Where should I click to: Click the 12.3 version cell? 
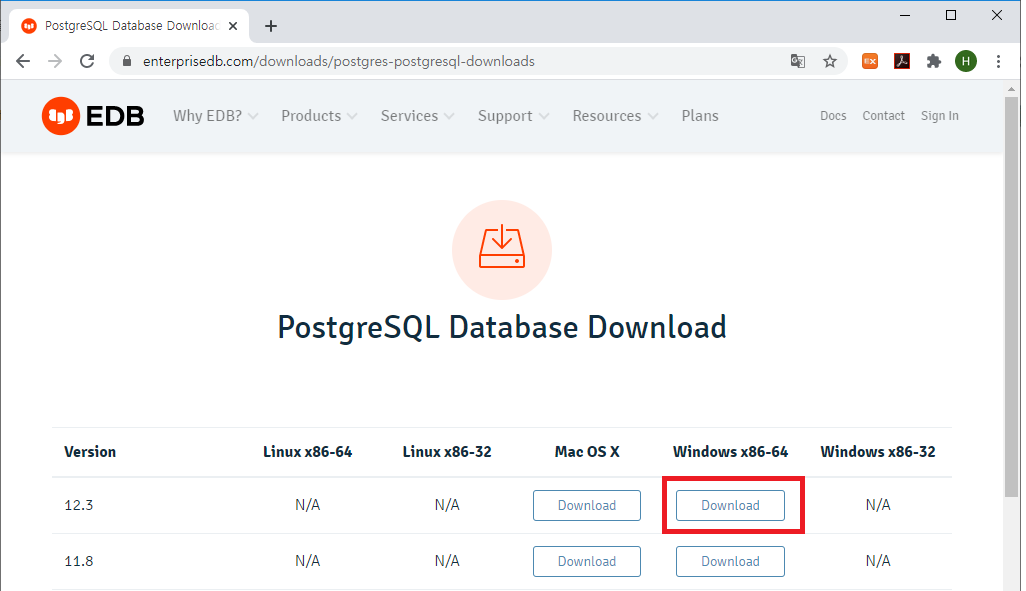(79, 505)
